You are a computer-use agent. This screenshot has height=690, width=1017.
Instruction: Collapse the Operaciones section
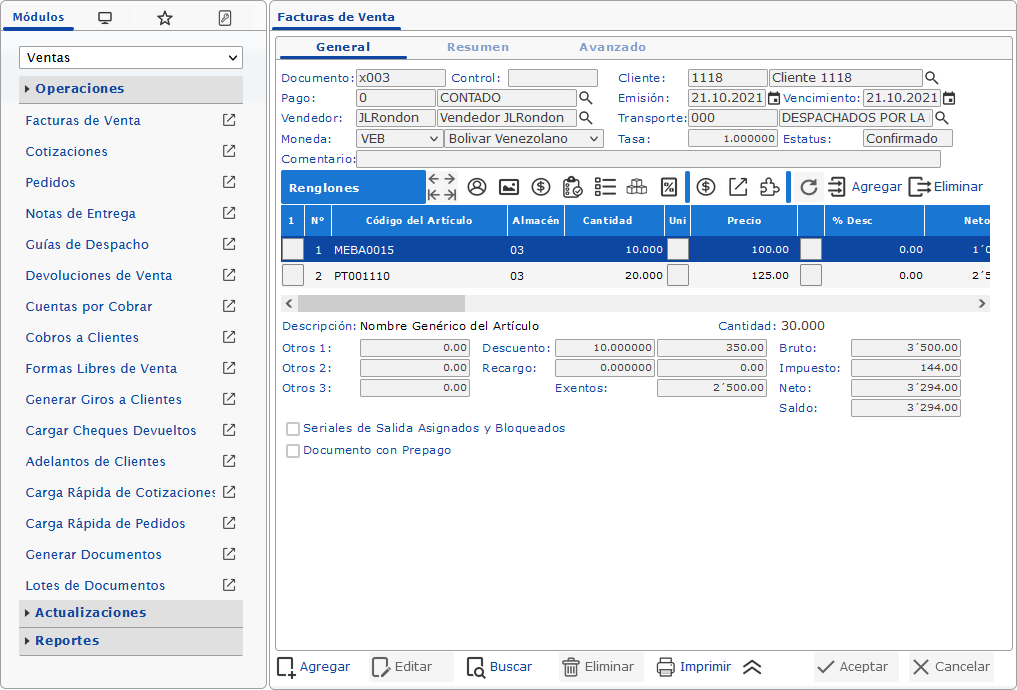pyautogui.click(x=131, y=89)
